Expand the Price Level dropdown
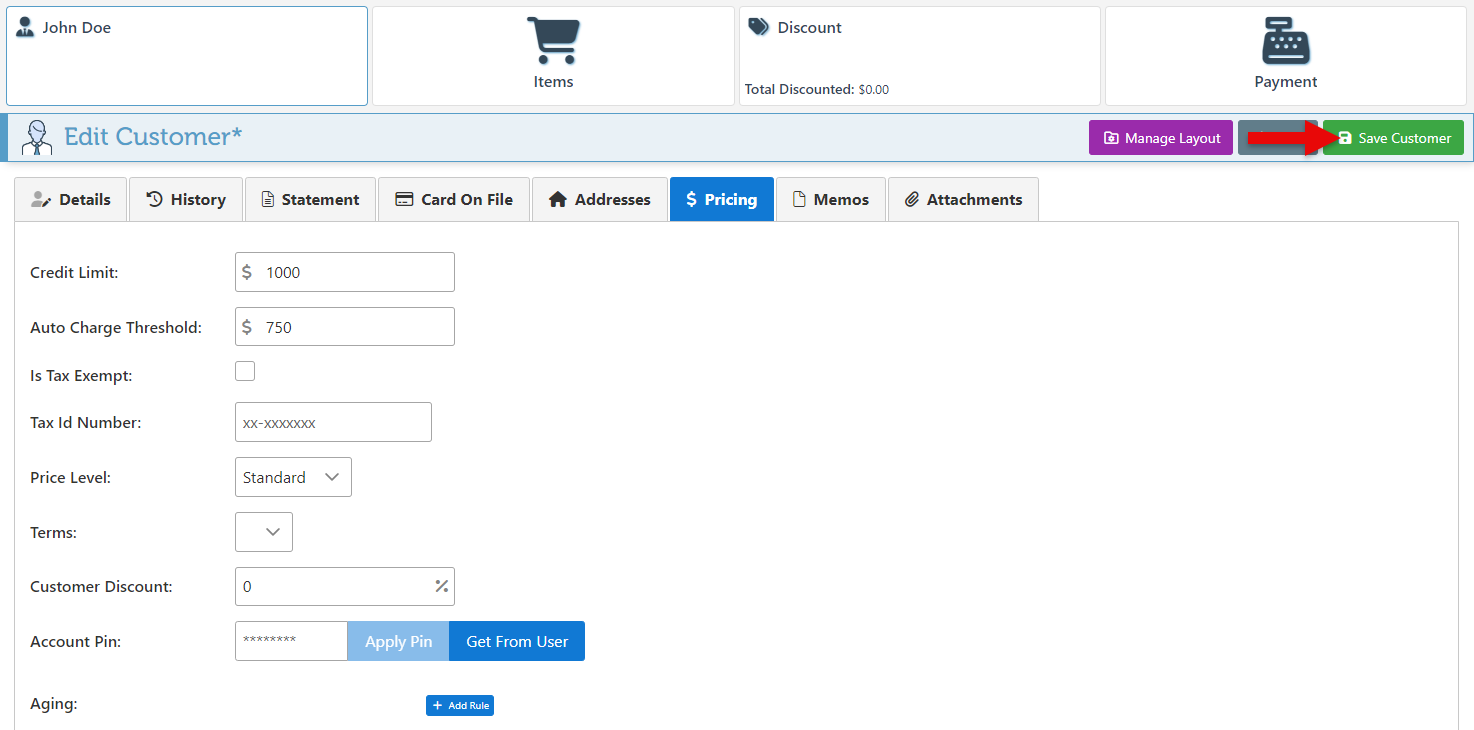 tap(293, 477)
